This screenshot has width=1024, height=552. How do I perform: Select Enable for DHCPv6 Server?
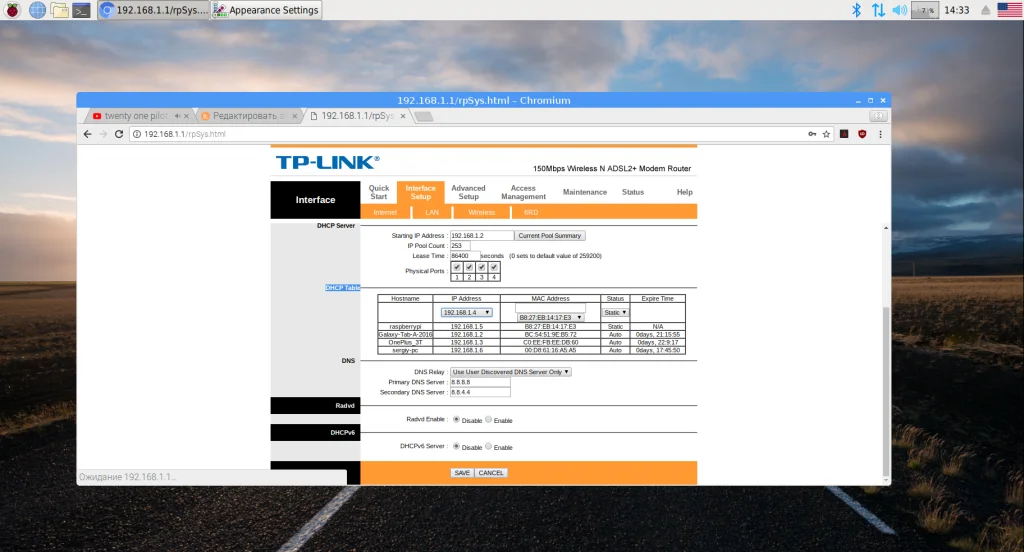(x=488, y=446)
